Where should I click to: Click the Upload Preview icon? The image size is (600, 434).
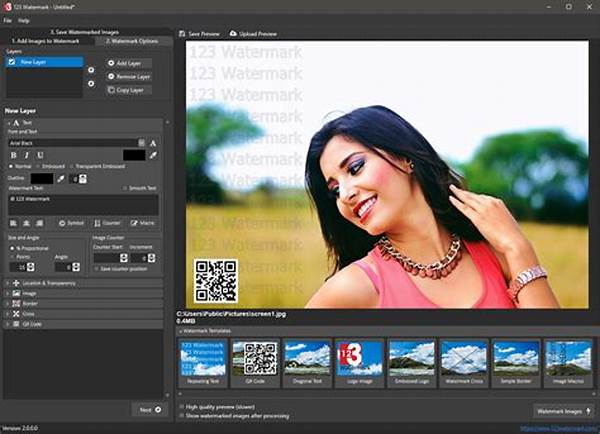coord(234,33)
